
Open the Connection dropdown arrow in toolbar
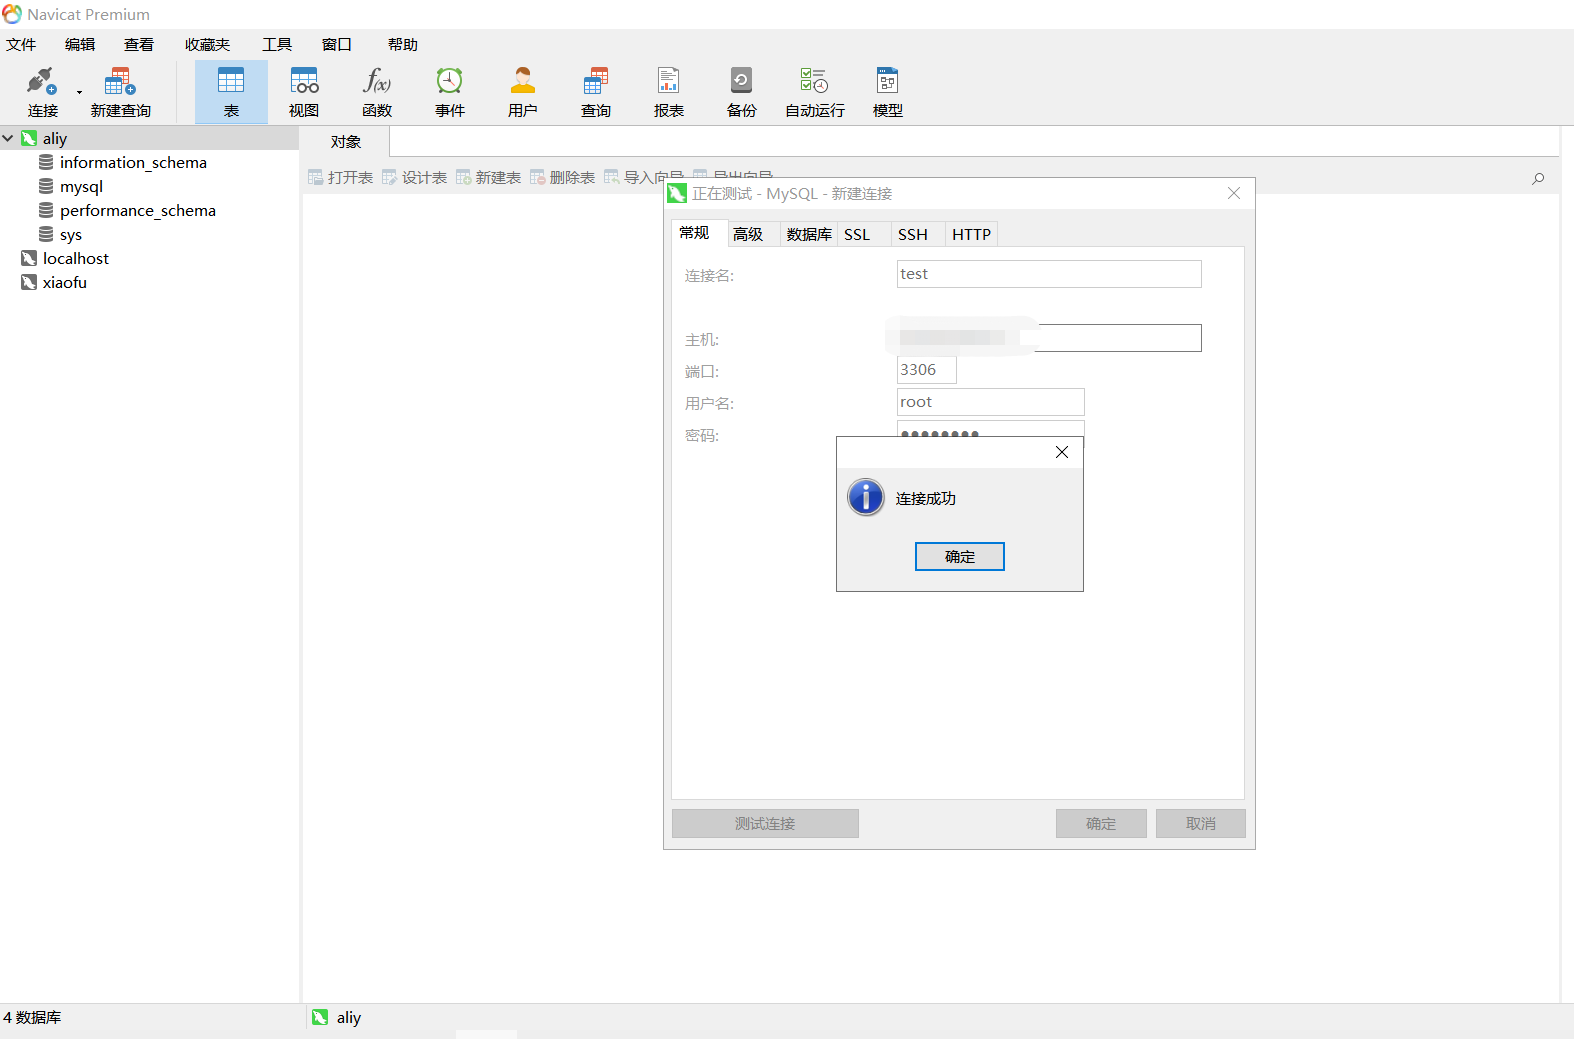pos(79,93)
